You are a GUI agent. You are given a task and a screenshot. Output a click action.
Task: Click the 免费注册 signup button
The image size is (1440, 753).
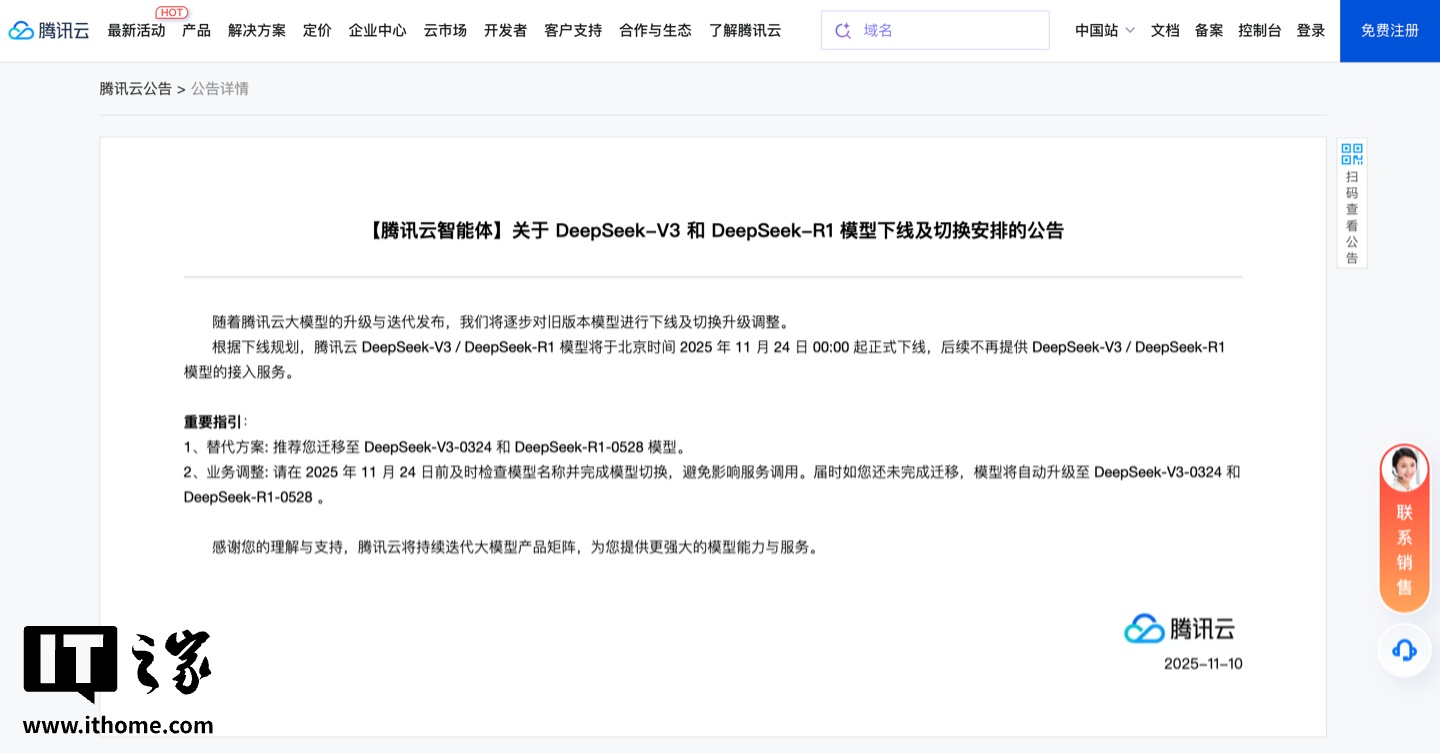pyautogui.click(x=1390, y=30)
